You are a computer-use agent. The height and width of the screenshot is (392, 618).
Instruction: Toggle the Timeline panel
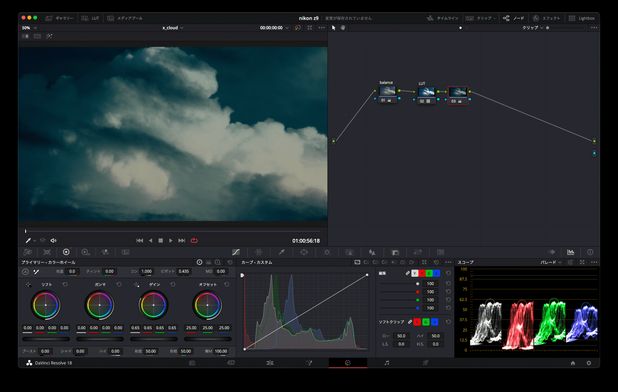pyautogui.click(x=443, y=18)
